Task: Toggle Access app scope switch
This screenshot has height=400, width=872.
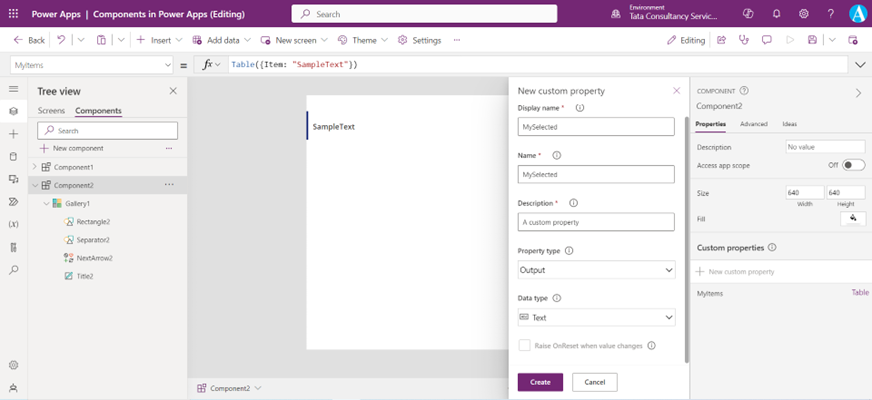Action: pyautogui.click(x=853, y=165)
